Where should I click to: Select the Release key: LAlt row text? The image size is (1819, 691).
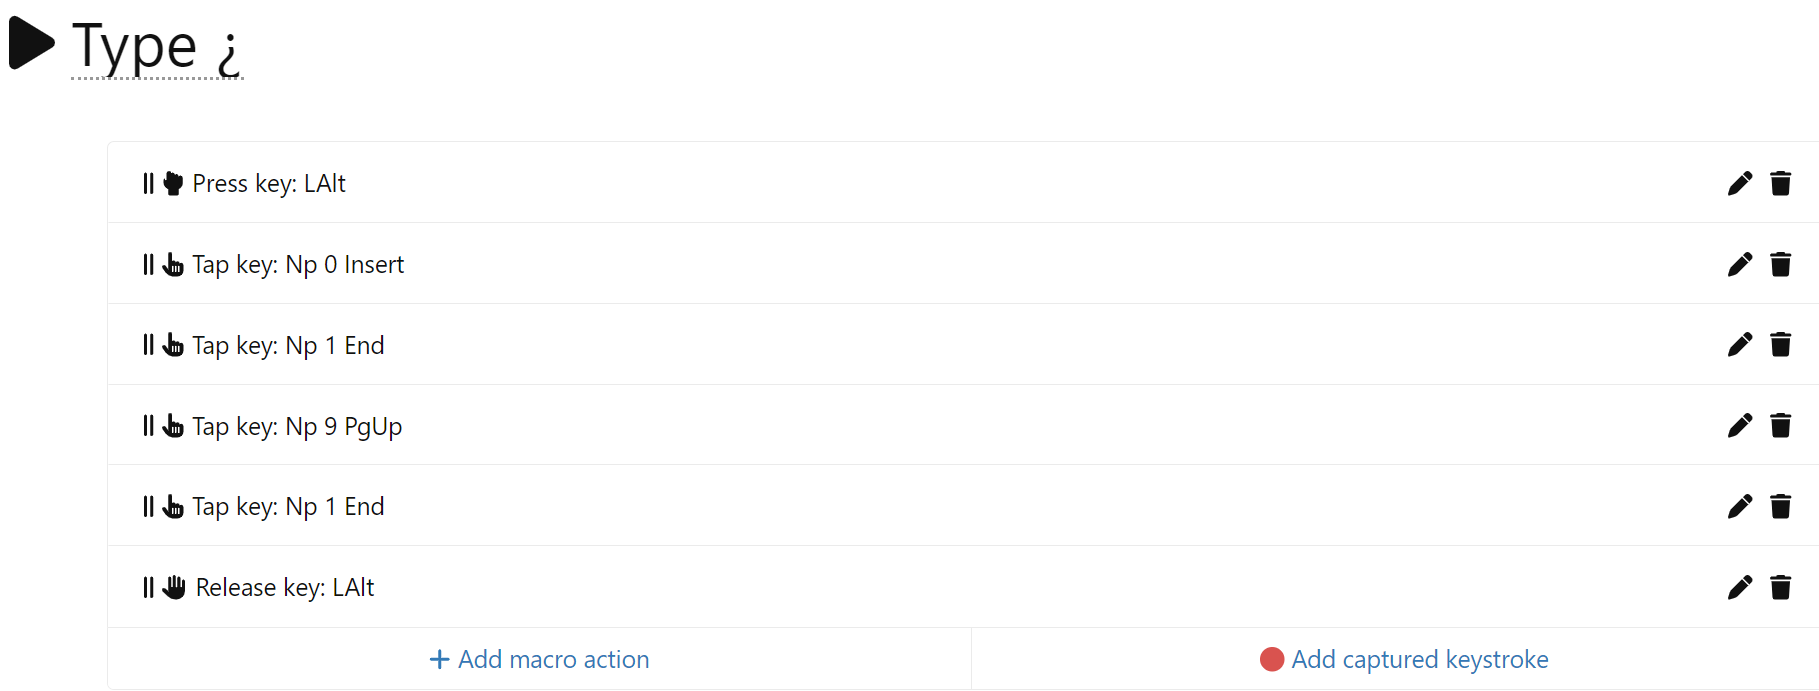pyautogui.click(x=285, y=587)
